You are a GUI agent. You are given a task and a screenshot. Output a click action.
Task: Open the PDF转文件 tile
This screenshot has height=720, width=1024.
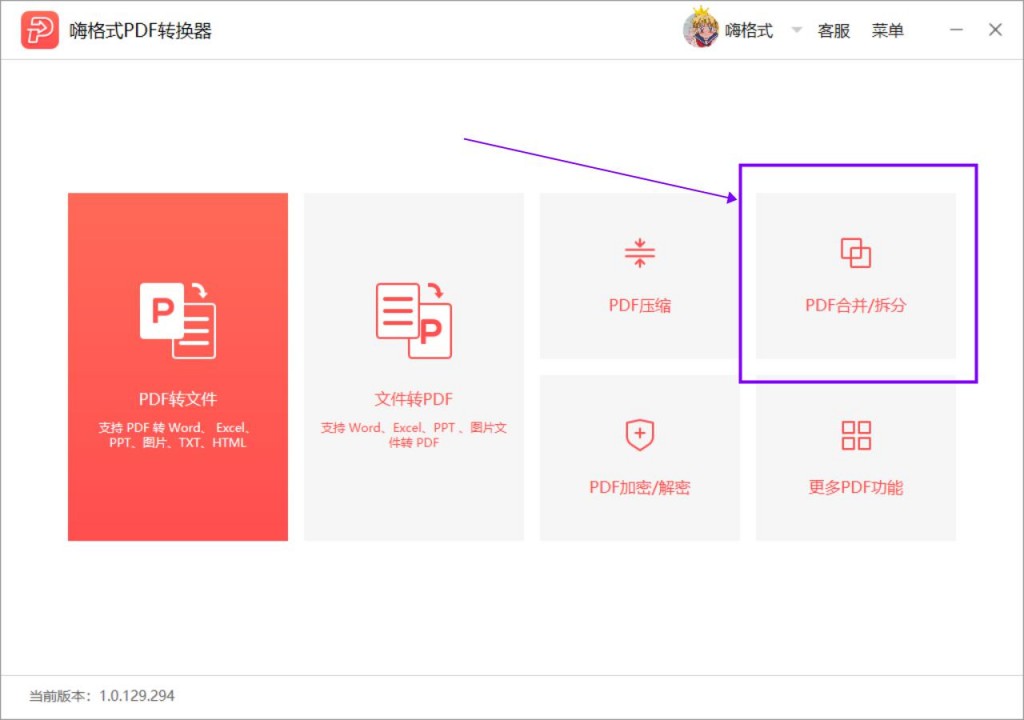click(x=178, y=367)
